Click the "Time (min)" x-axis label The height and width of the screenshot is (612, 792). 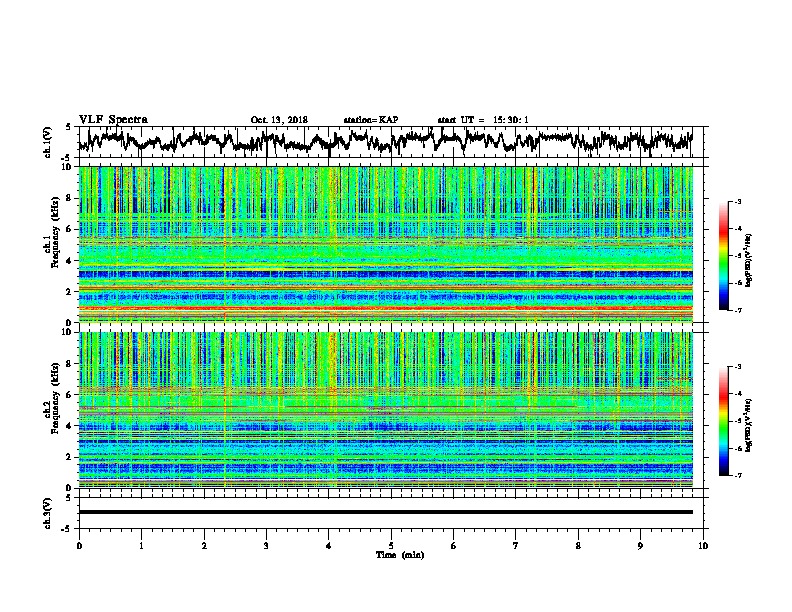400,555
